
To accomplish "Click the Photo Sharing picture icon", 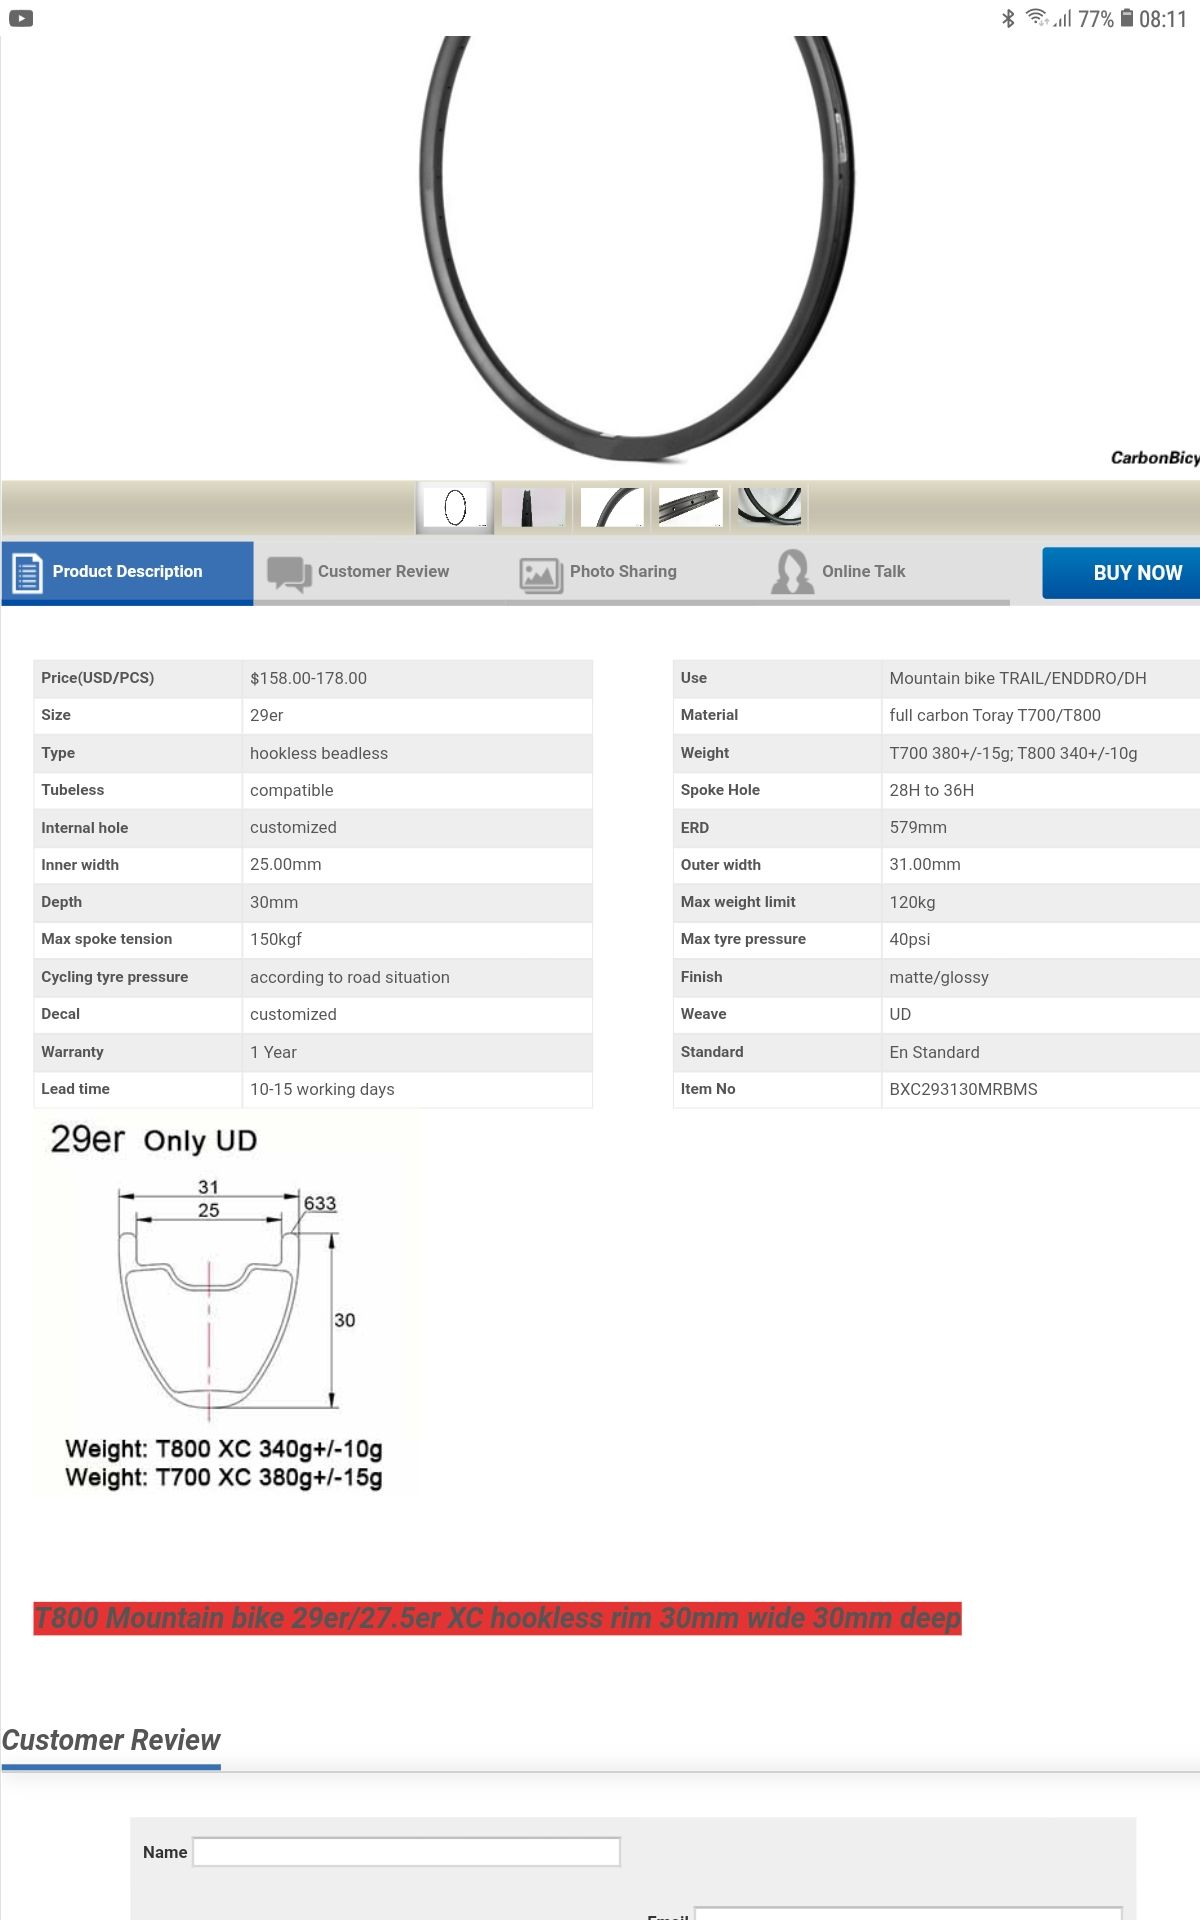I will pos(541,574).
